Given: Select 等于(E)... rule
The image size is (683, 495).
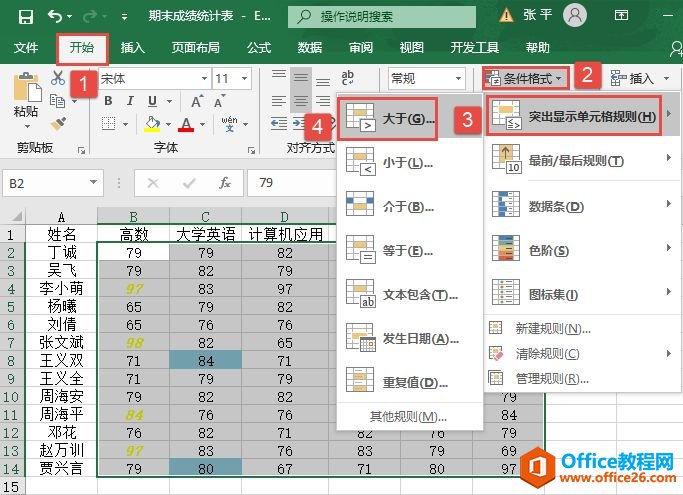Looking at the screenshot, I should click(x=409, y=251).
